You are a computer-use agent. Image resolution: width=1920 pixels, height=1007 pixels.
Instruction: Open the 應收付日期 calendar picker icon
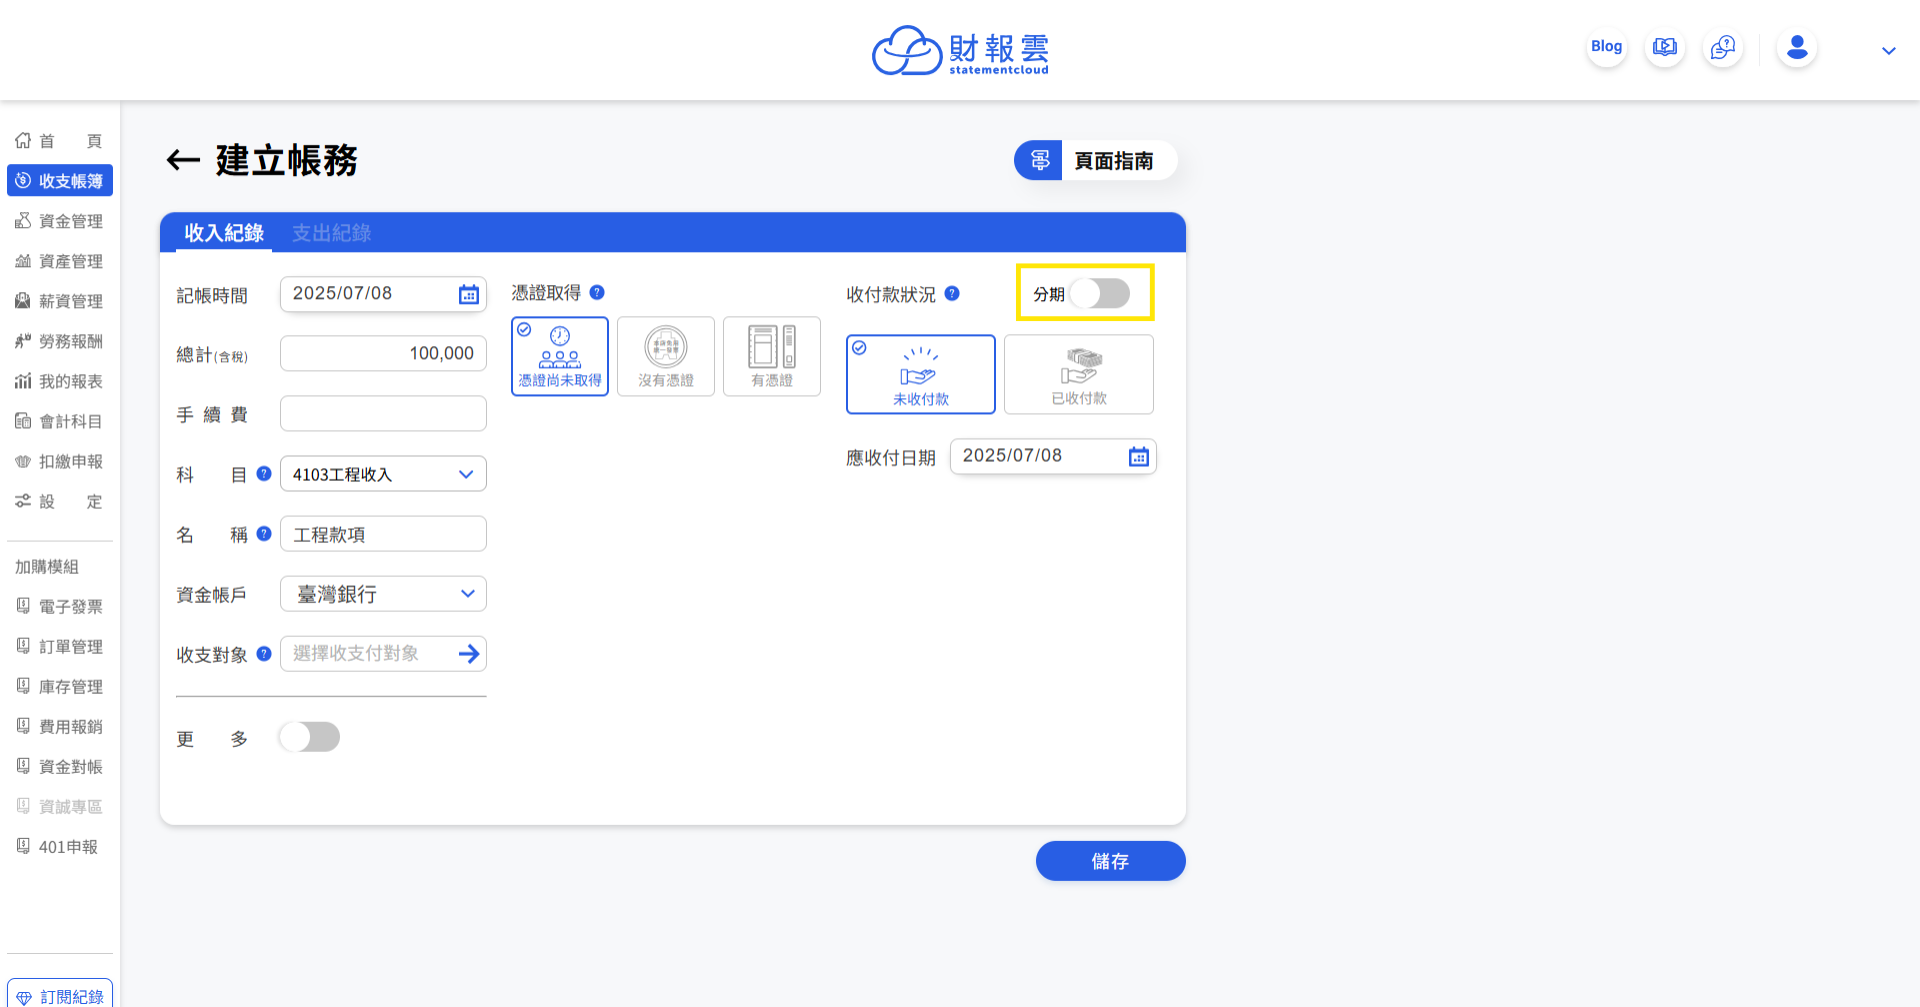(1139, 457)
